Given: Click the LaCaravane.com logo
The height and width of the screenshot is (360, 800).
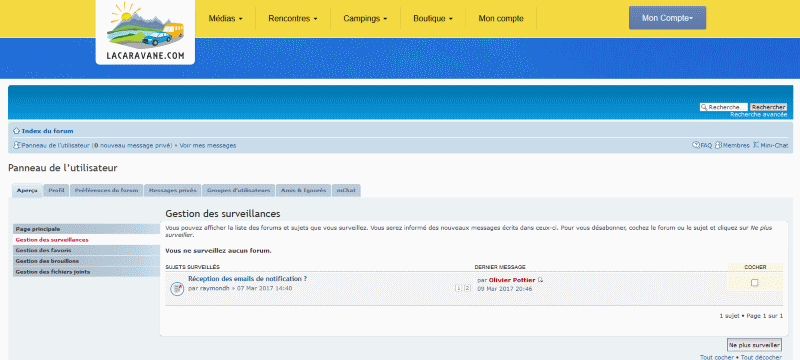Looking at the screenshot, I should click(145, 32).
